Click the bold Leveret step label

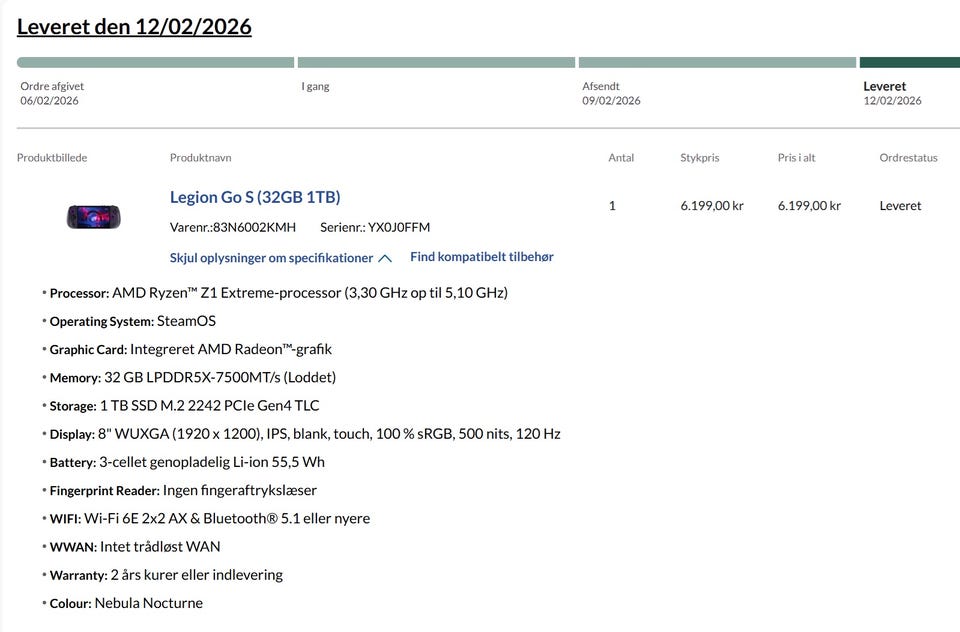click(x=885, y=86)
